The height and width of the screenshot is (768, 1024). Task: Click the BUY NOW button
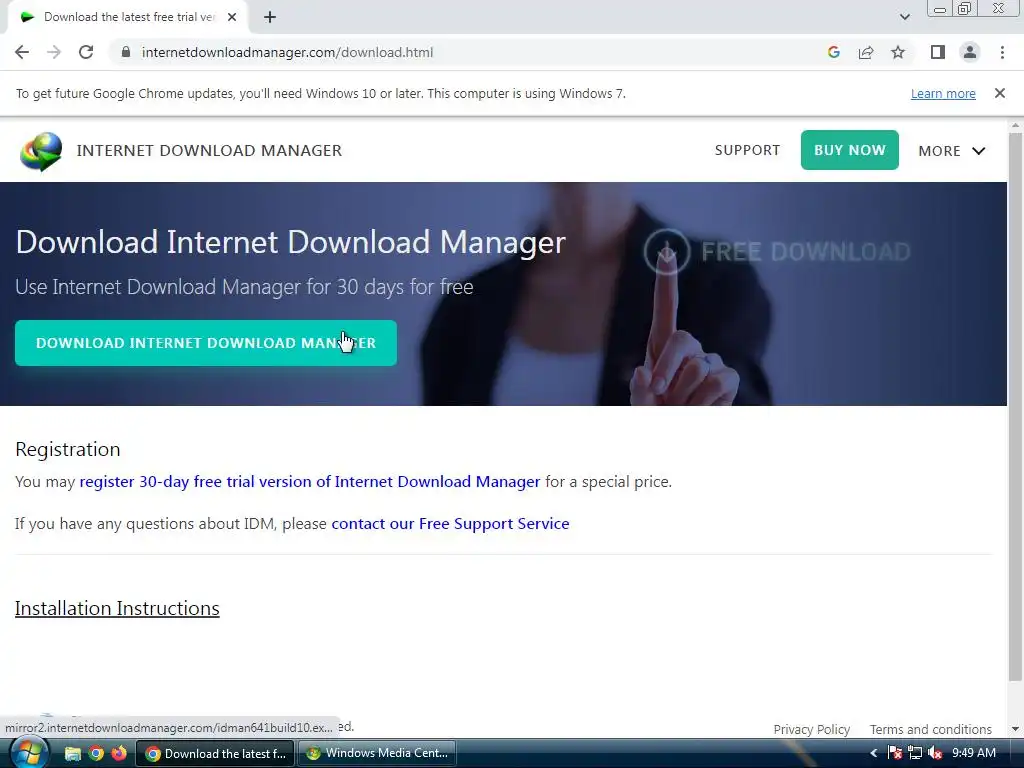point(850,150)
